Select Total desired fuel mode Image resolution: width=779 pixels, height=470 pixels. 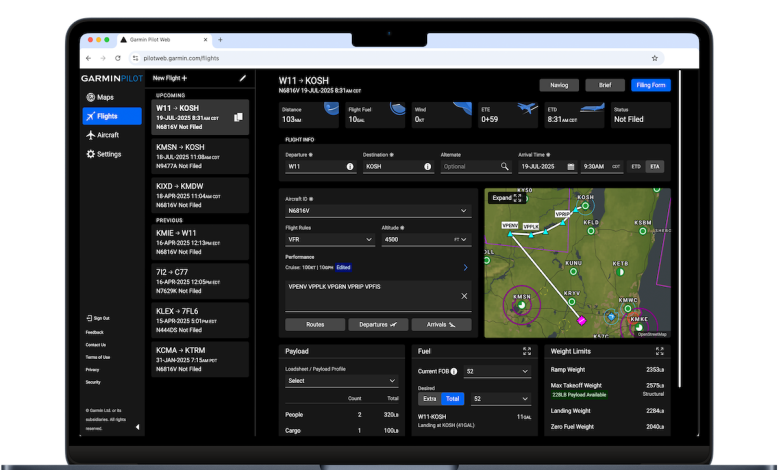[452, 399]
